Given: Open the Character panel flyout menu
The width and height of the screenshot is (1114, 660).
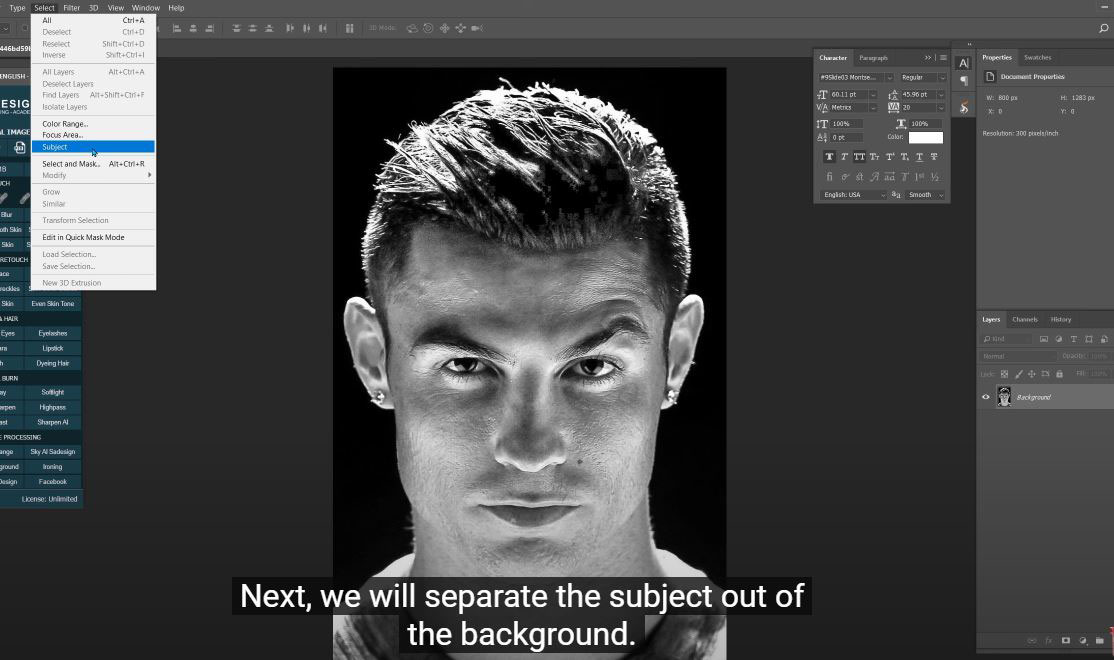Looking at the screenshot, I should point(943,58).
